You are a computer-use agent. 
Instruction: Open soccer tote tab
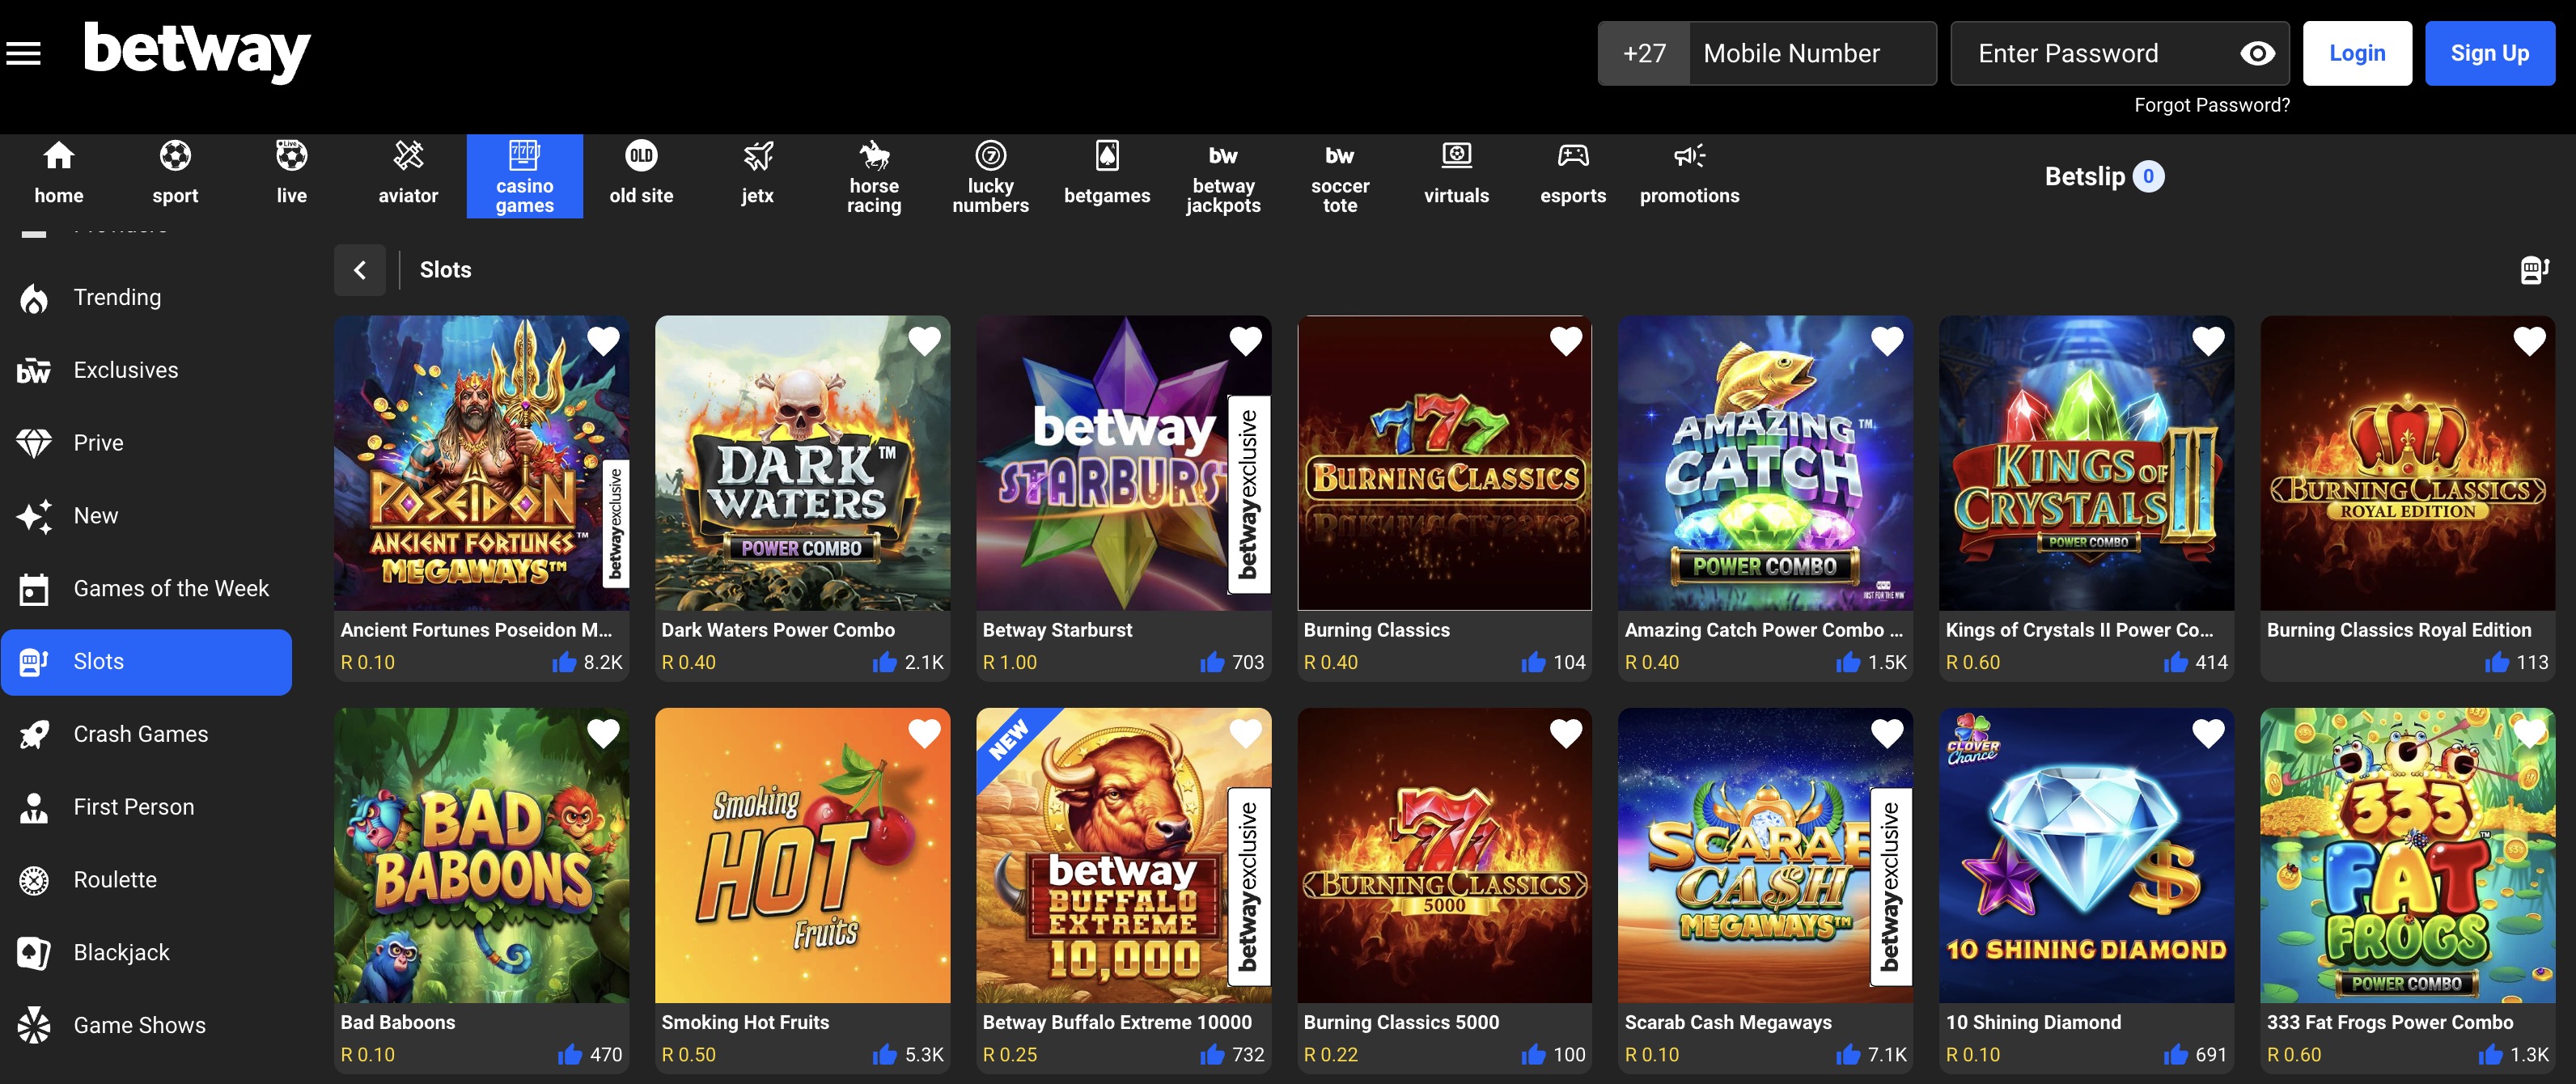pos(1340,175)
